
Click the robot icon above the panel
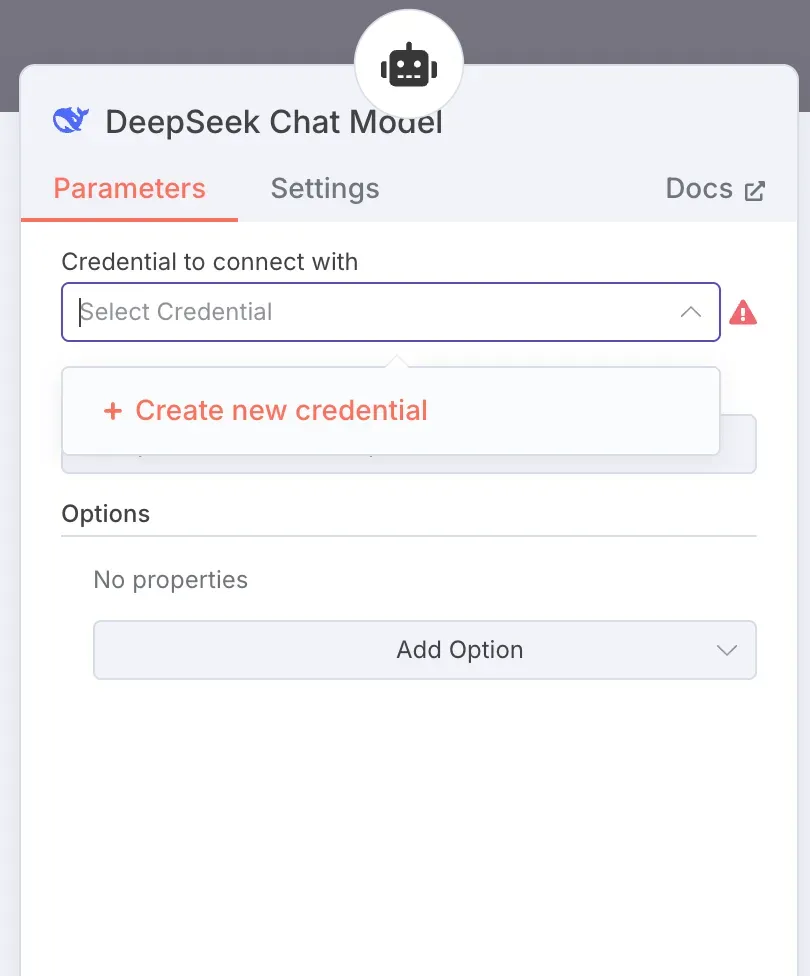408,65
